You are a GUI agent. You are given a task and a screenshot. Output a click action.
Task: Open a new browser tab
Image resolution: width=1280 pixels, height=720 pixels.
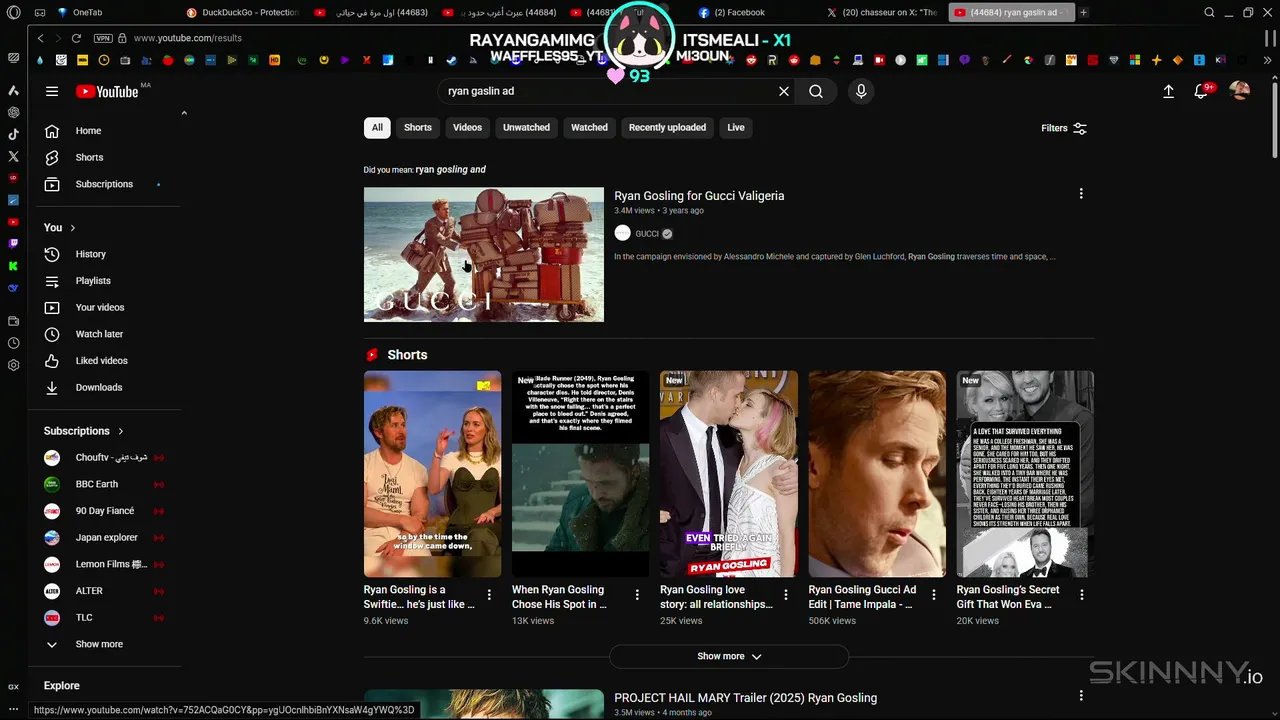pyautogui.click(x=1083, y=13)
